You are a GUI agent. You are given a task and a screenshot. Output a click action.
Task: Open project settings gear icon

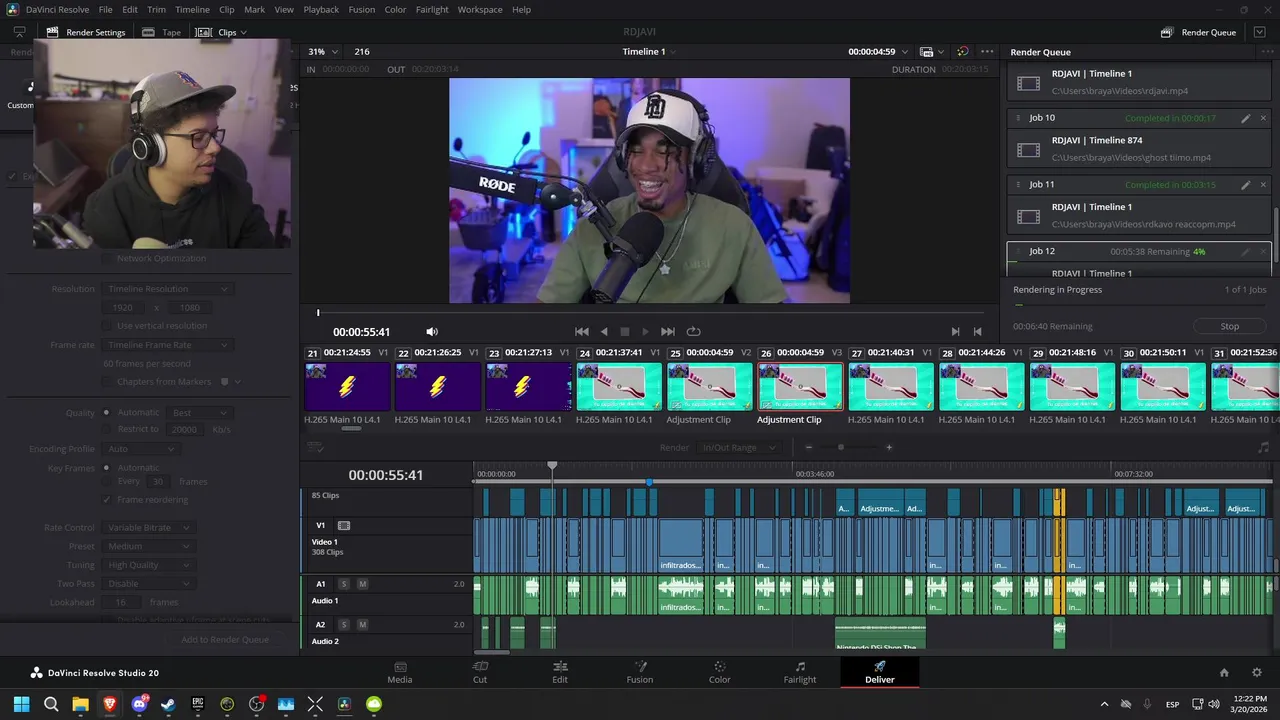1257,673
